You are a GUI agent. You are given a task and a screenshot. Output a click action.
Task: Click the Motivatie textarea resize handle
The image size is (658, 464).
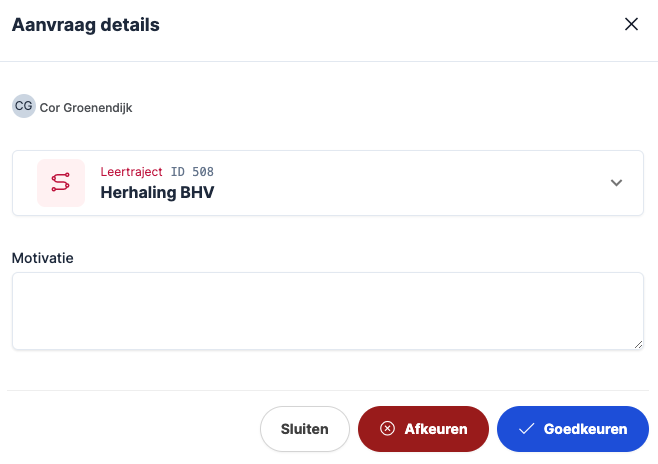638,344
